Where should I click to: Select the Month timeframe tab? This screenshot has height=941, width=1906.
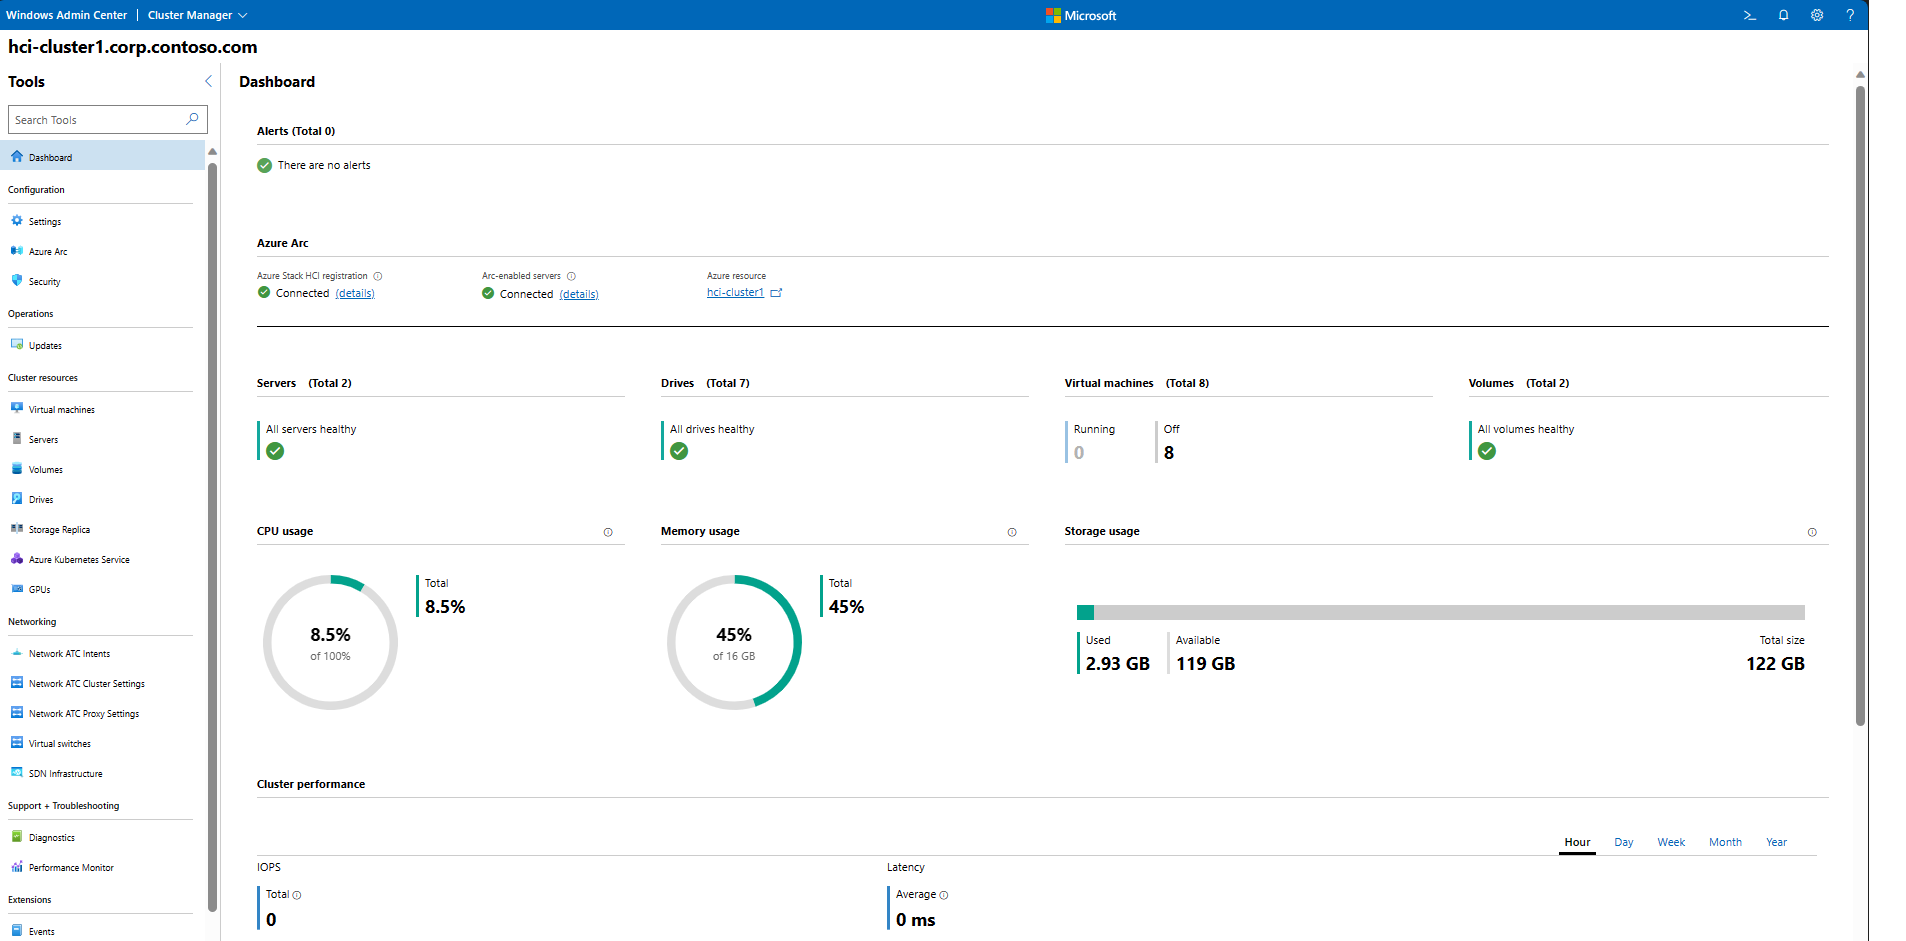[1725, 842]
